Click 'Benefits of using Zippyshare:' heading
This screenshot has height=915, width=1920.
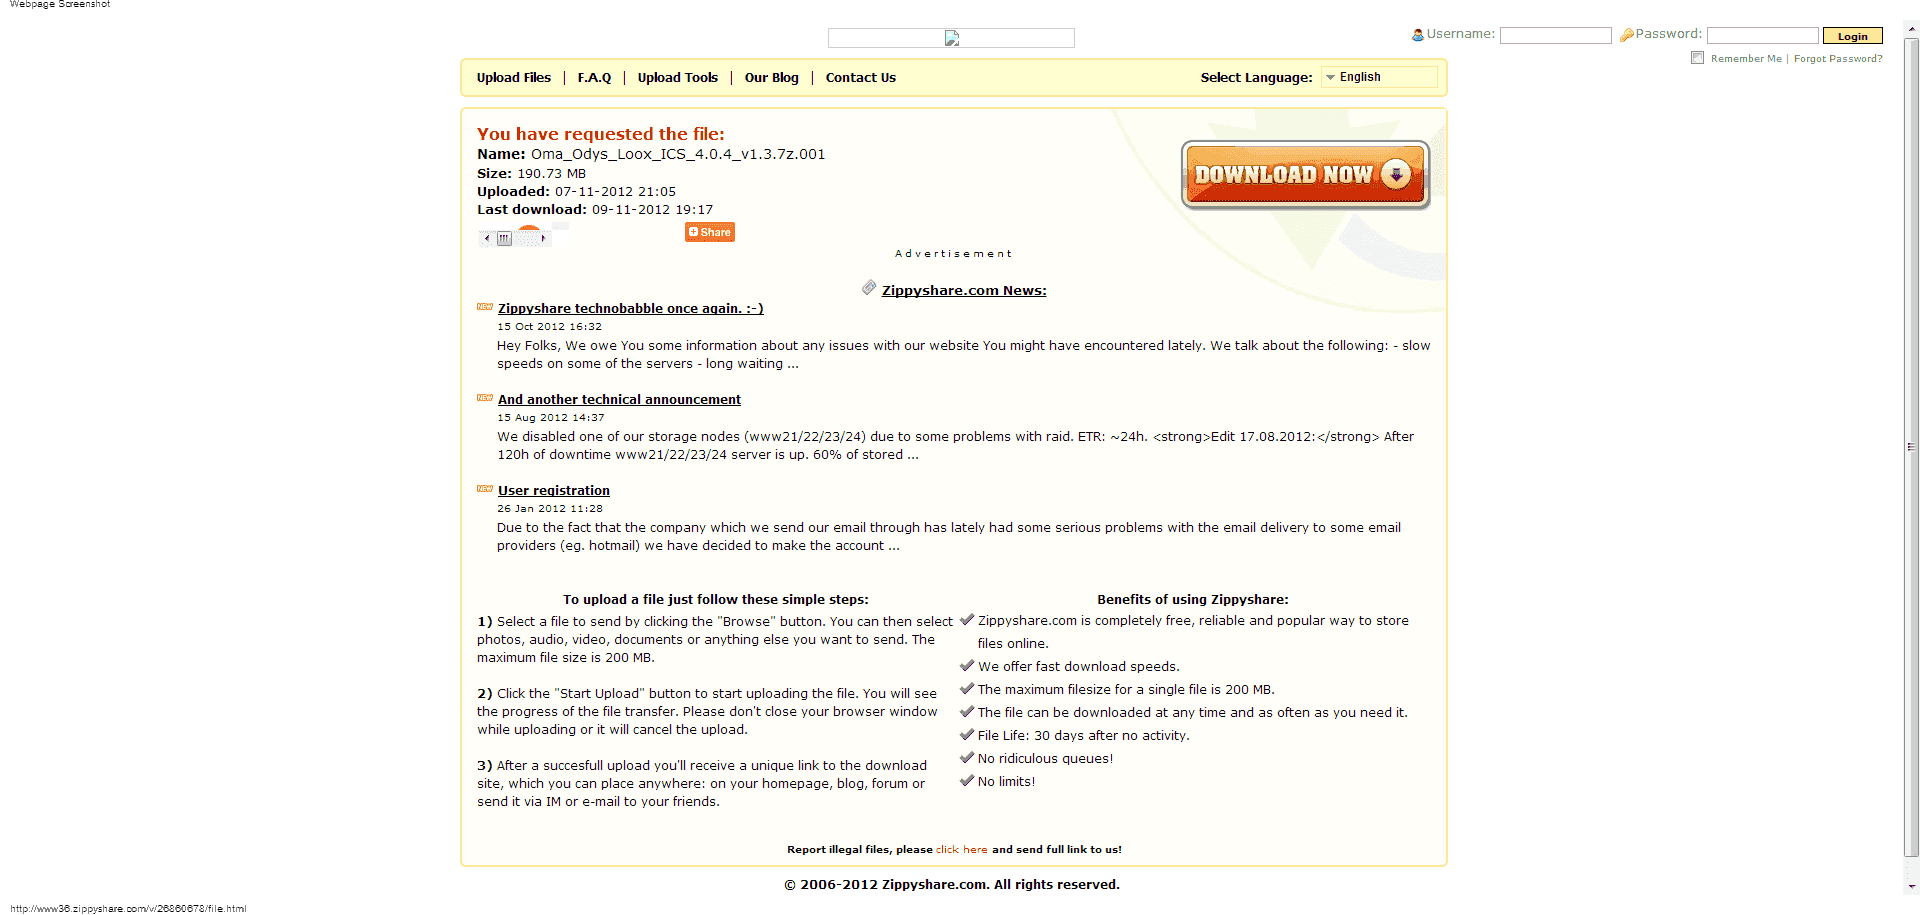1193,599
